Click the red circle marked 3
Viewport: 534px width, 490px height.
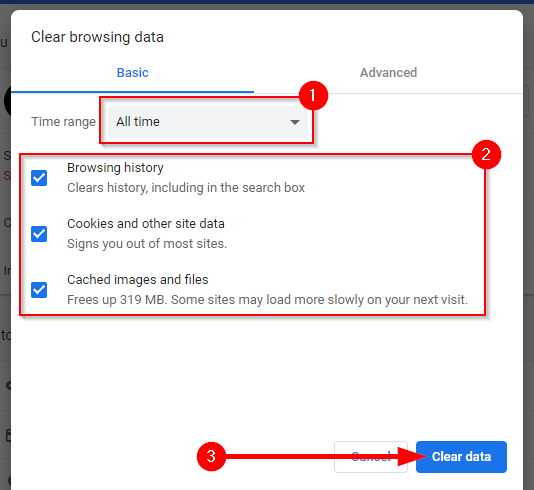pos(211,457)
